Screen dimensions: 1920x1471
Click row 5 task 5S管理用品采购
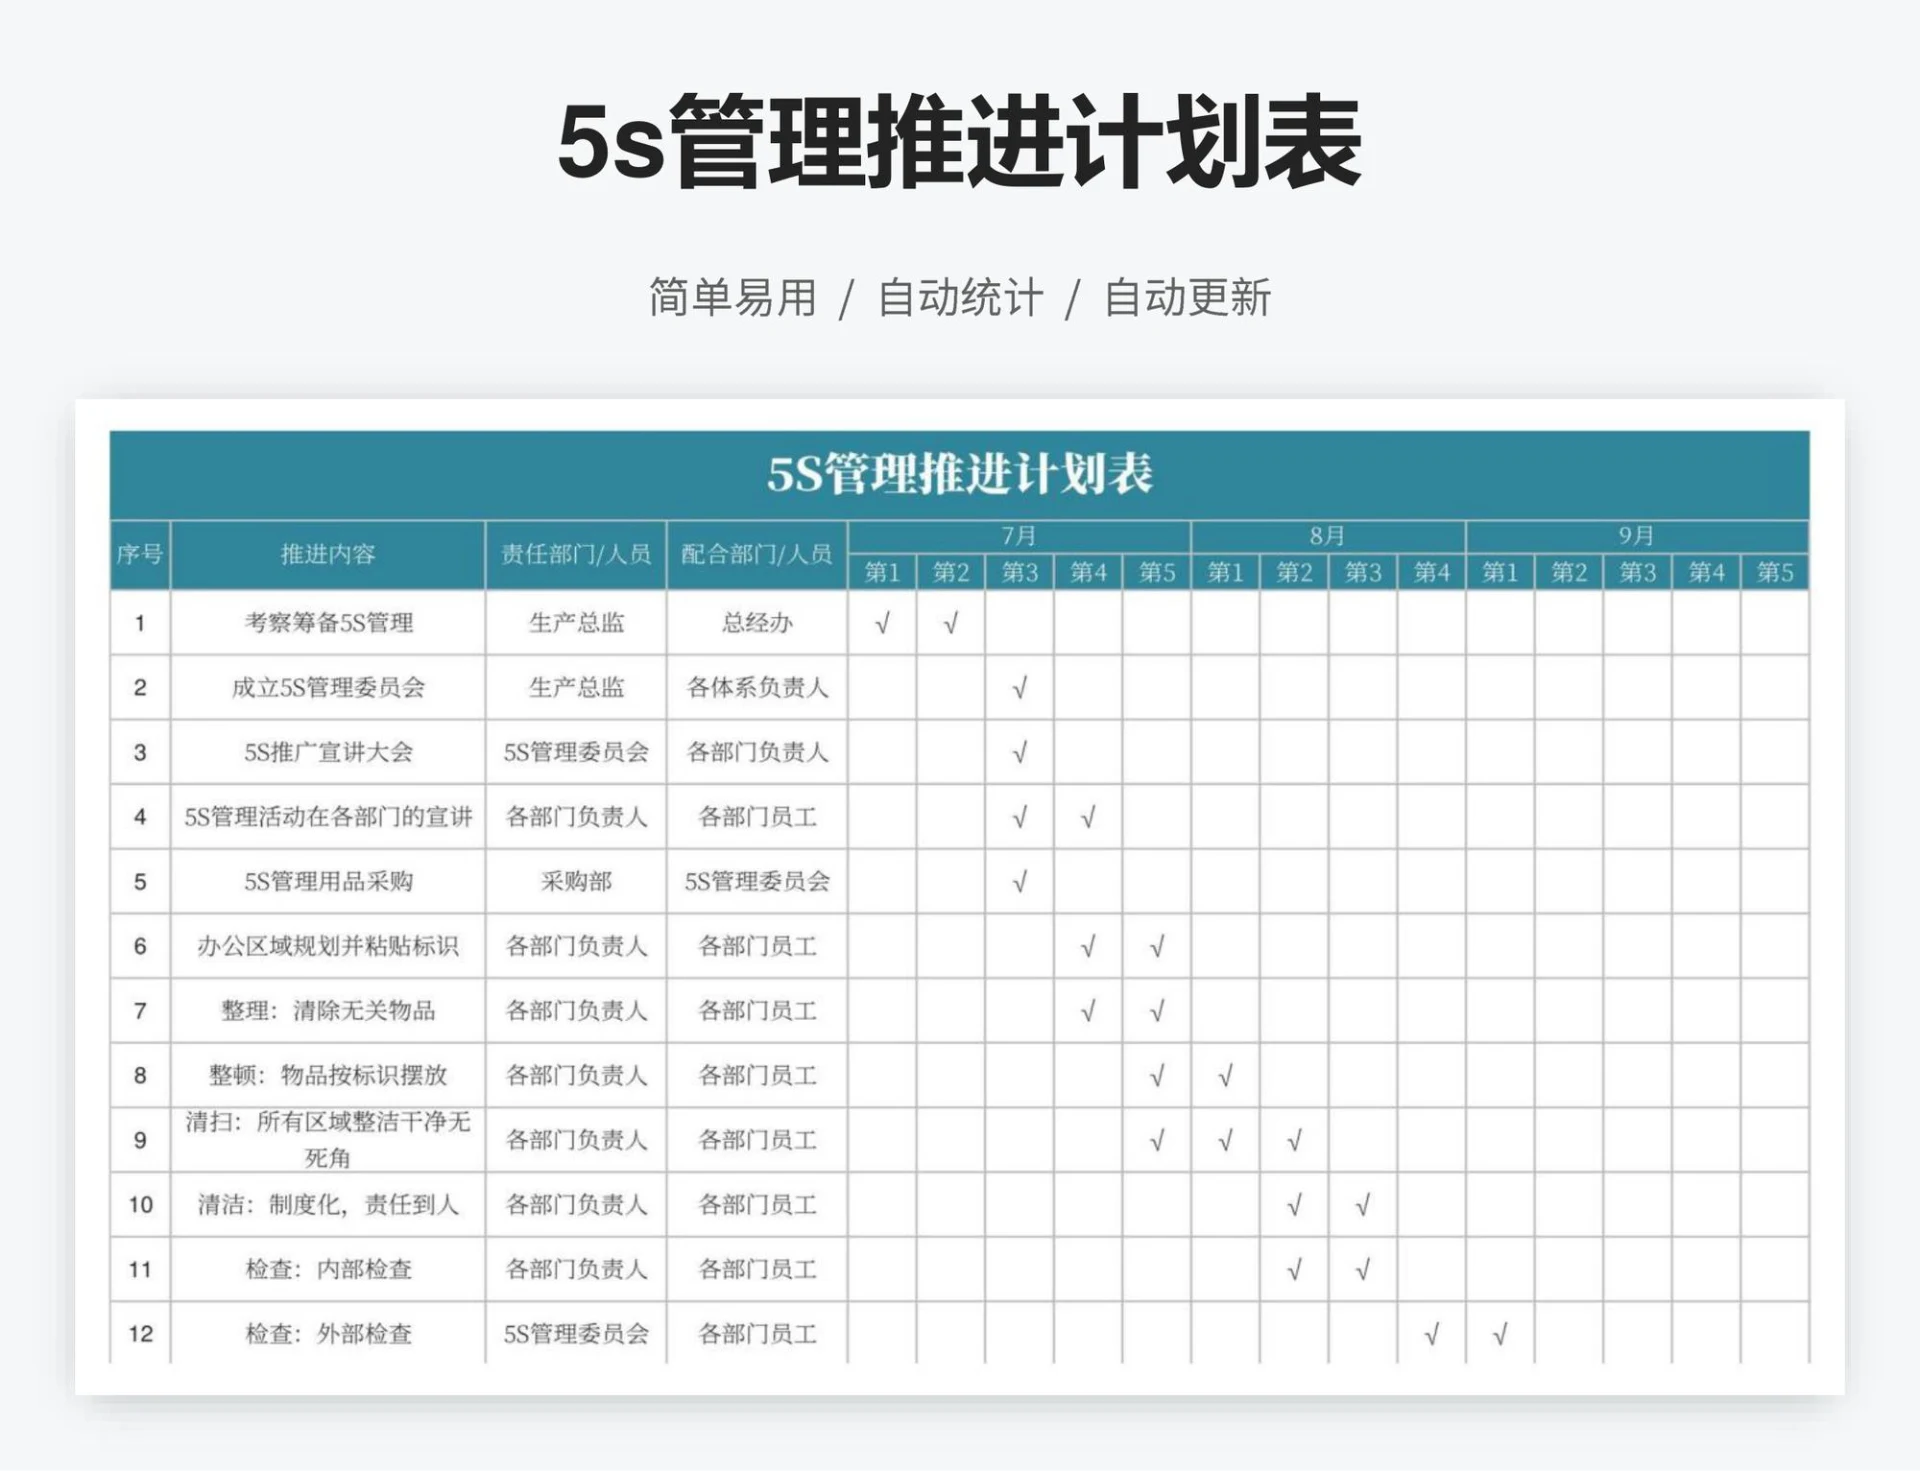coord(325,881)
